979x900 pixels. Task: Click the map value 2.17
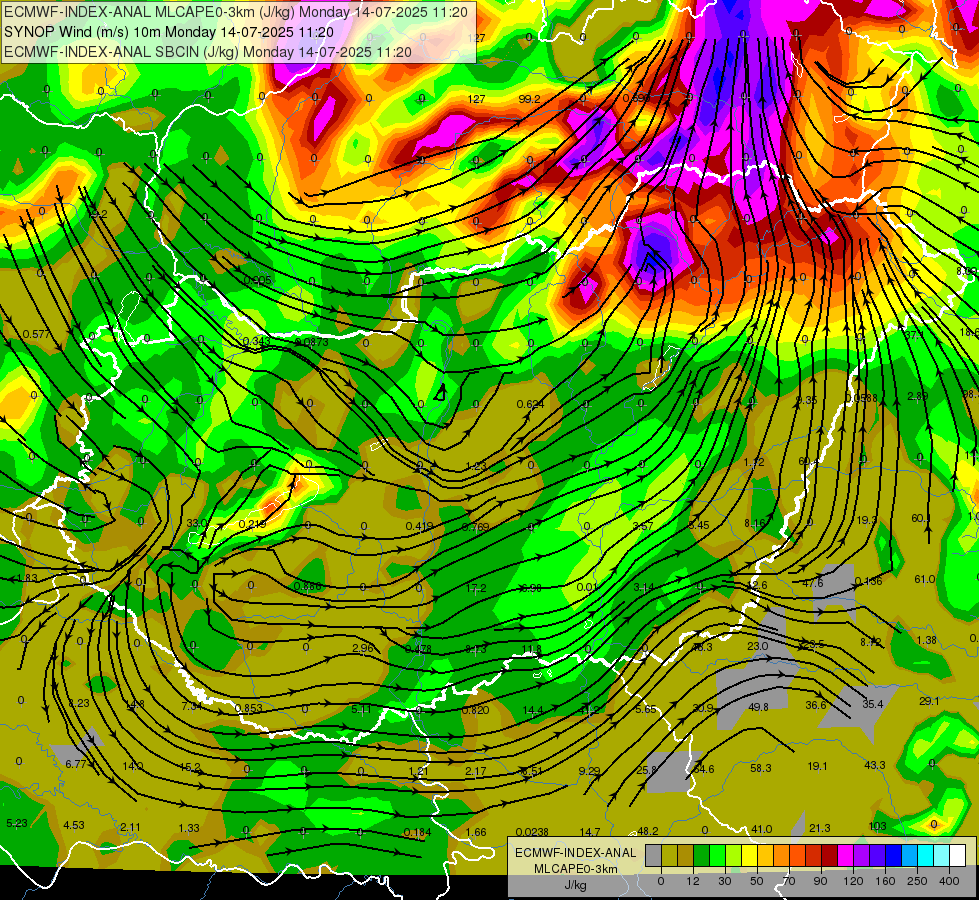coord(475,771)
